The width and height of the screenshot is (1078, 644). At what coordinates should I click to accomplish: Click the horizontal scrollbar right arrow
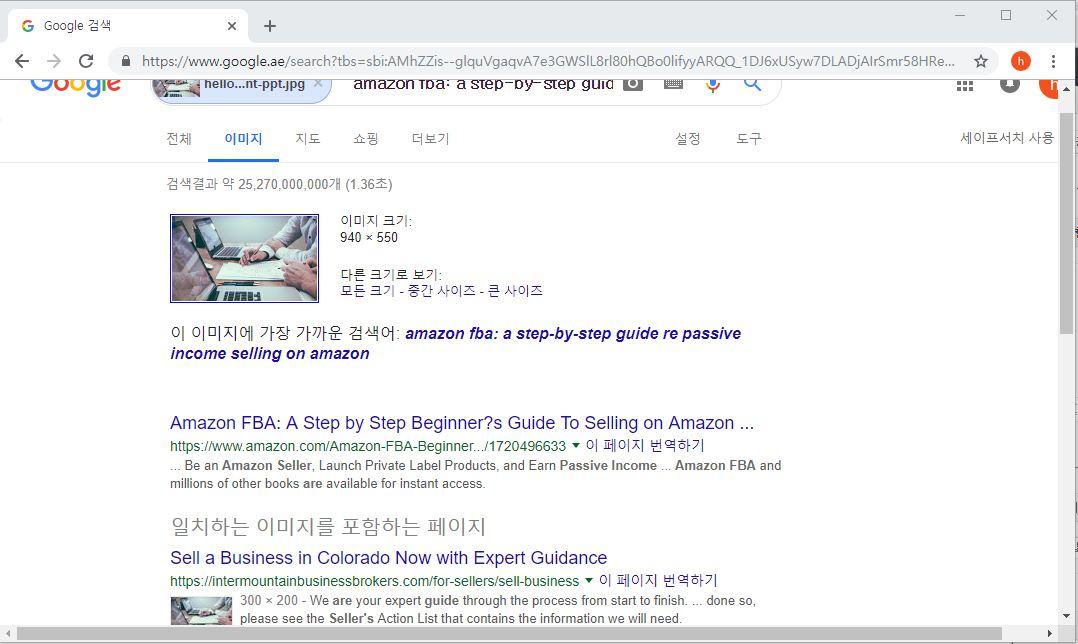click(1050, 633)
